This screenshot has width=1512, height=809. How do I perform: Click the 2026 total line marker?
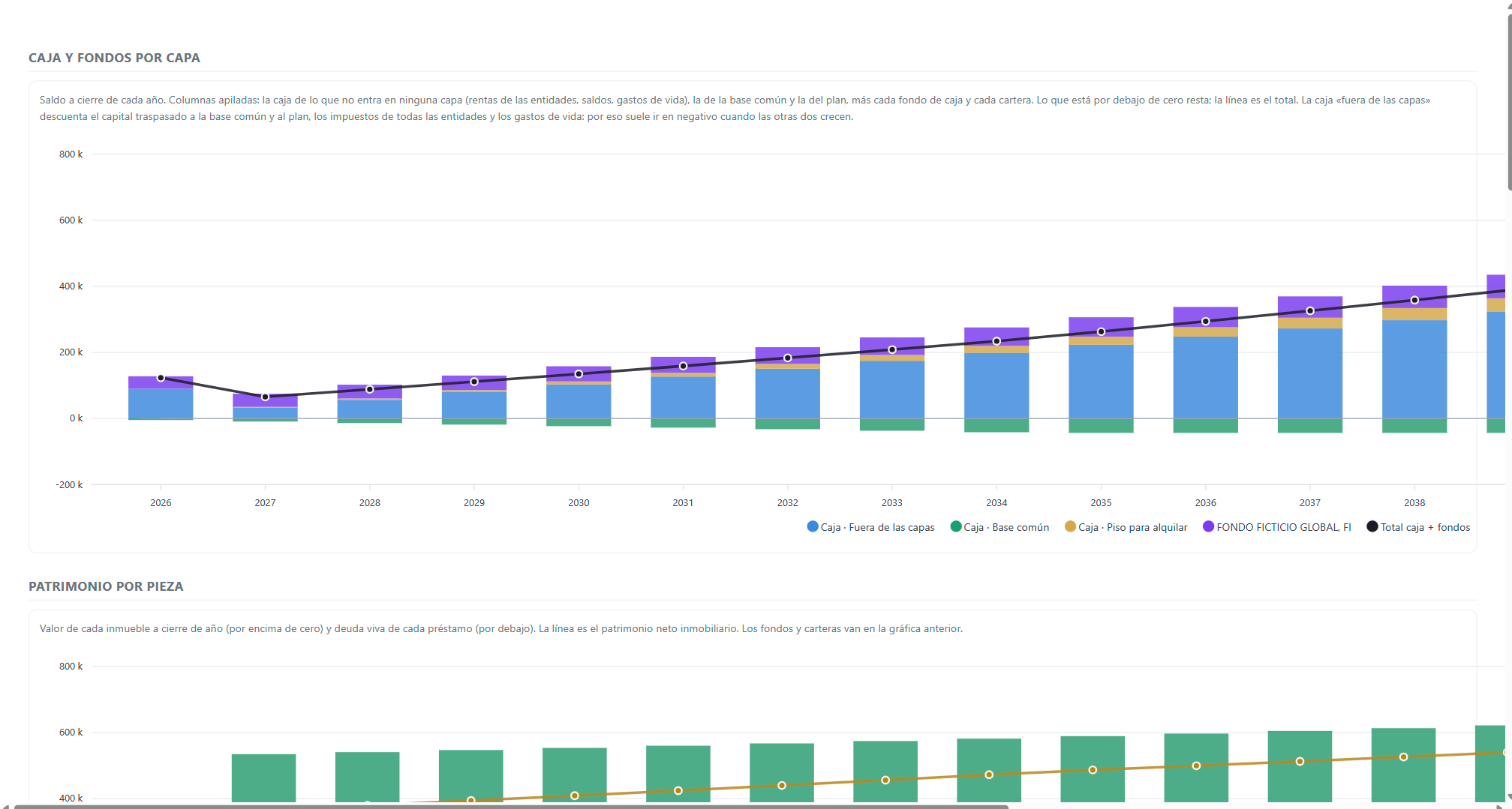pyautogui.click(x=161, y=378)
